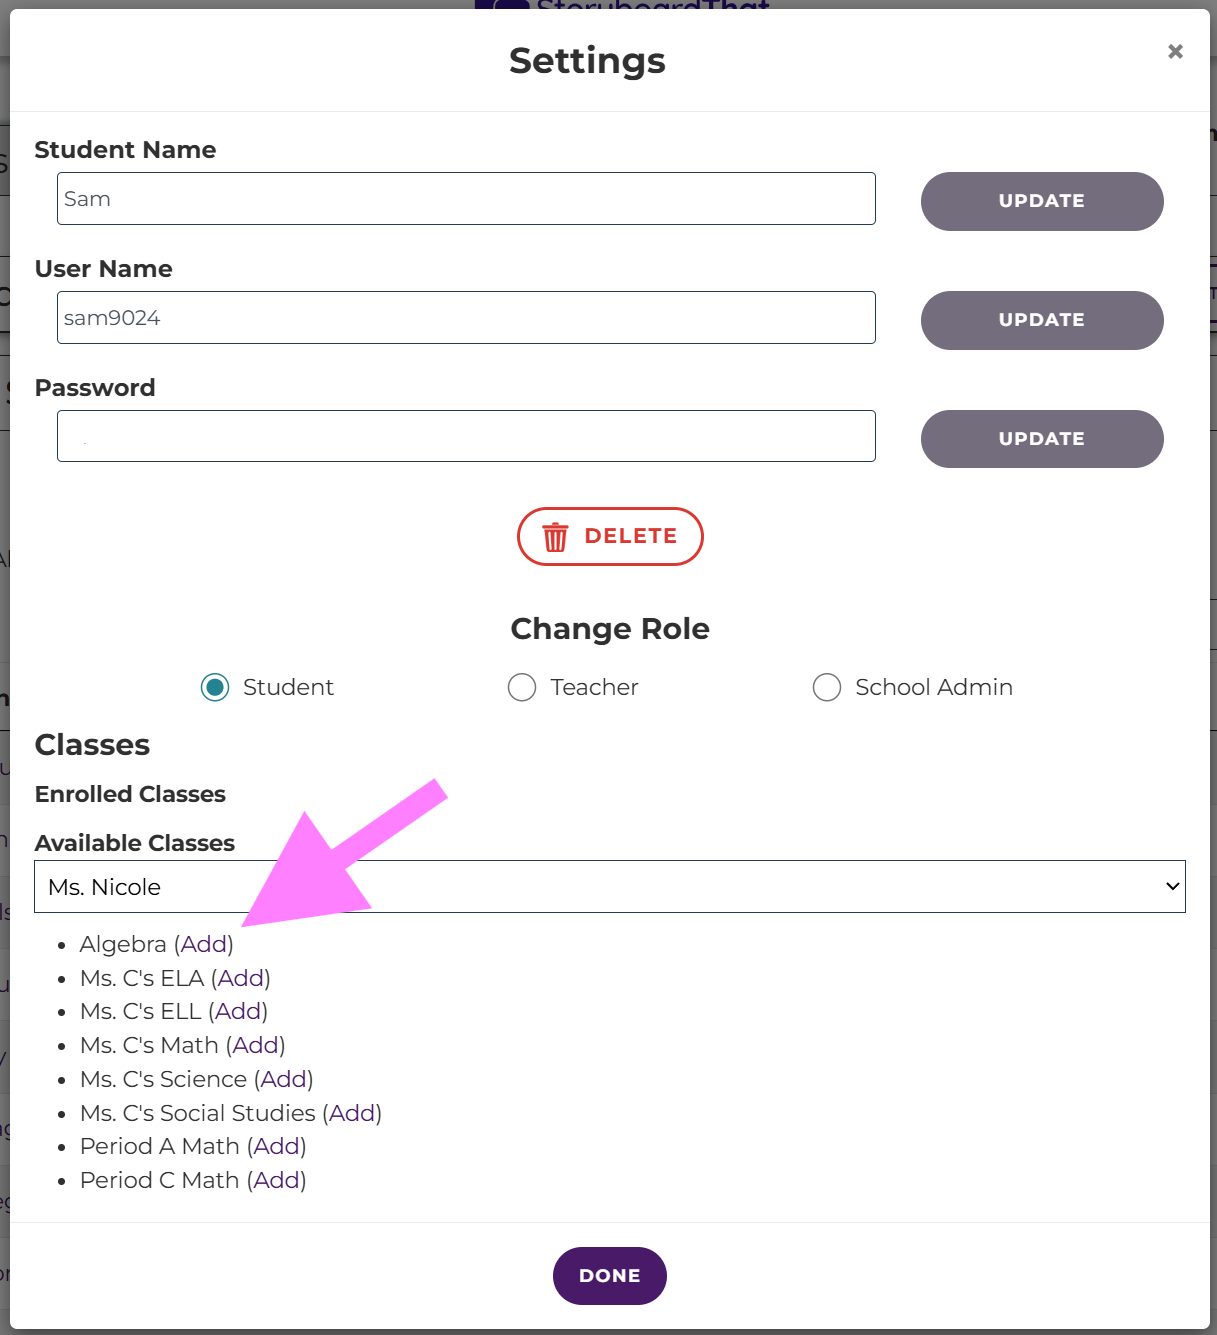Close the Settings dialog with the X
This screenshot has height=1335, width=1217.
click(1175, 52)
